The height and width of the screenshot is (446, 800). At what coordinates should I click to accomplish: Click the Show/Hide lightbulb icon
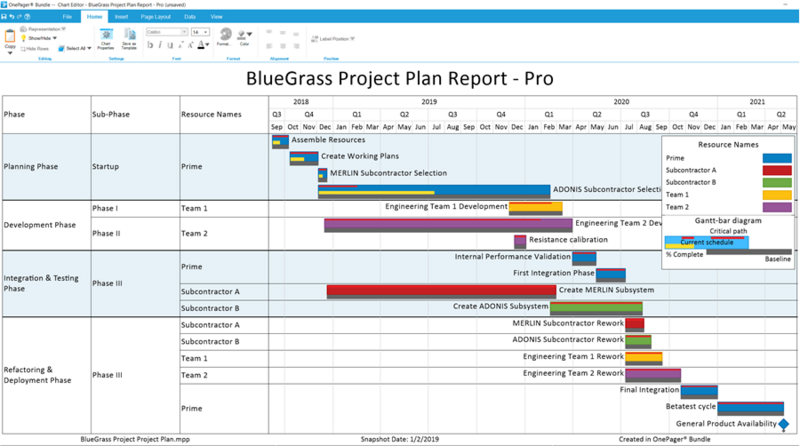(23, 38)
